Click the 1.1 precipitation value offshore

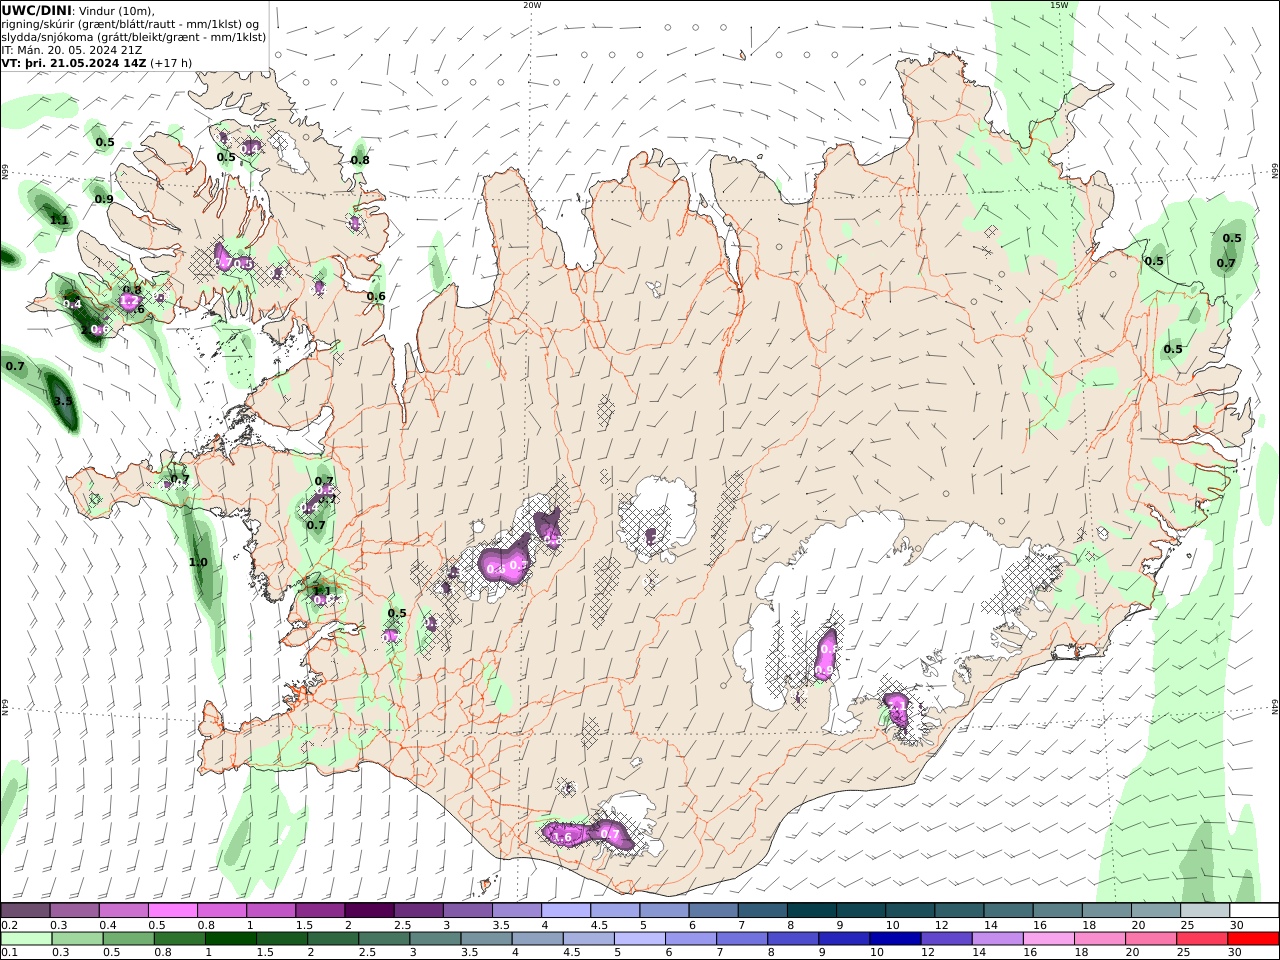point(59,220)
